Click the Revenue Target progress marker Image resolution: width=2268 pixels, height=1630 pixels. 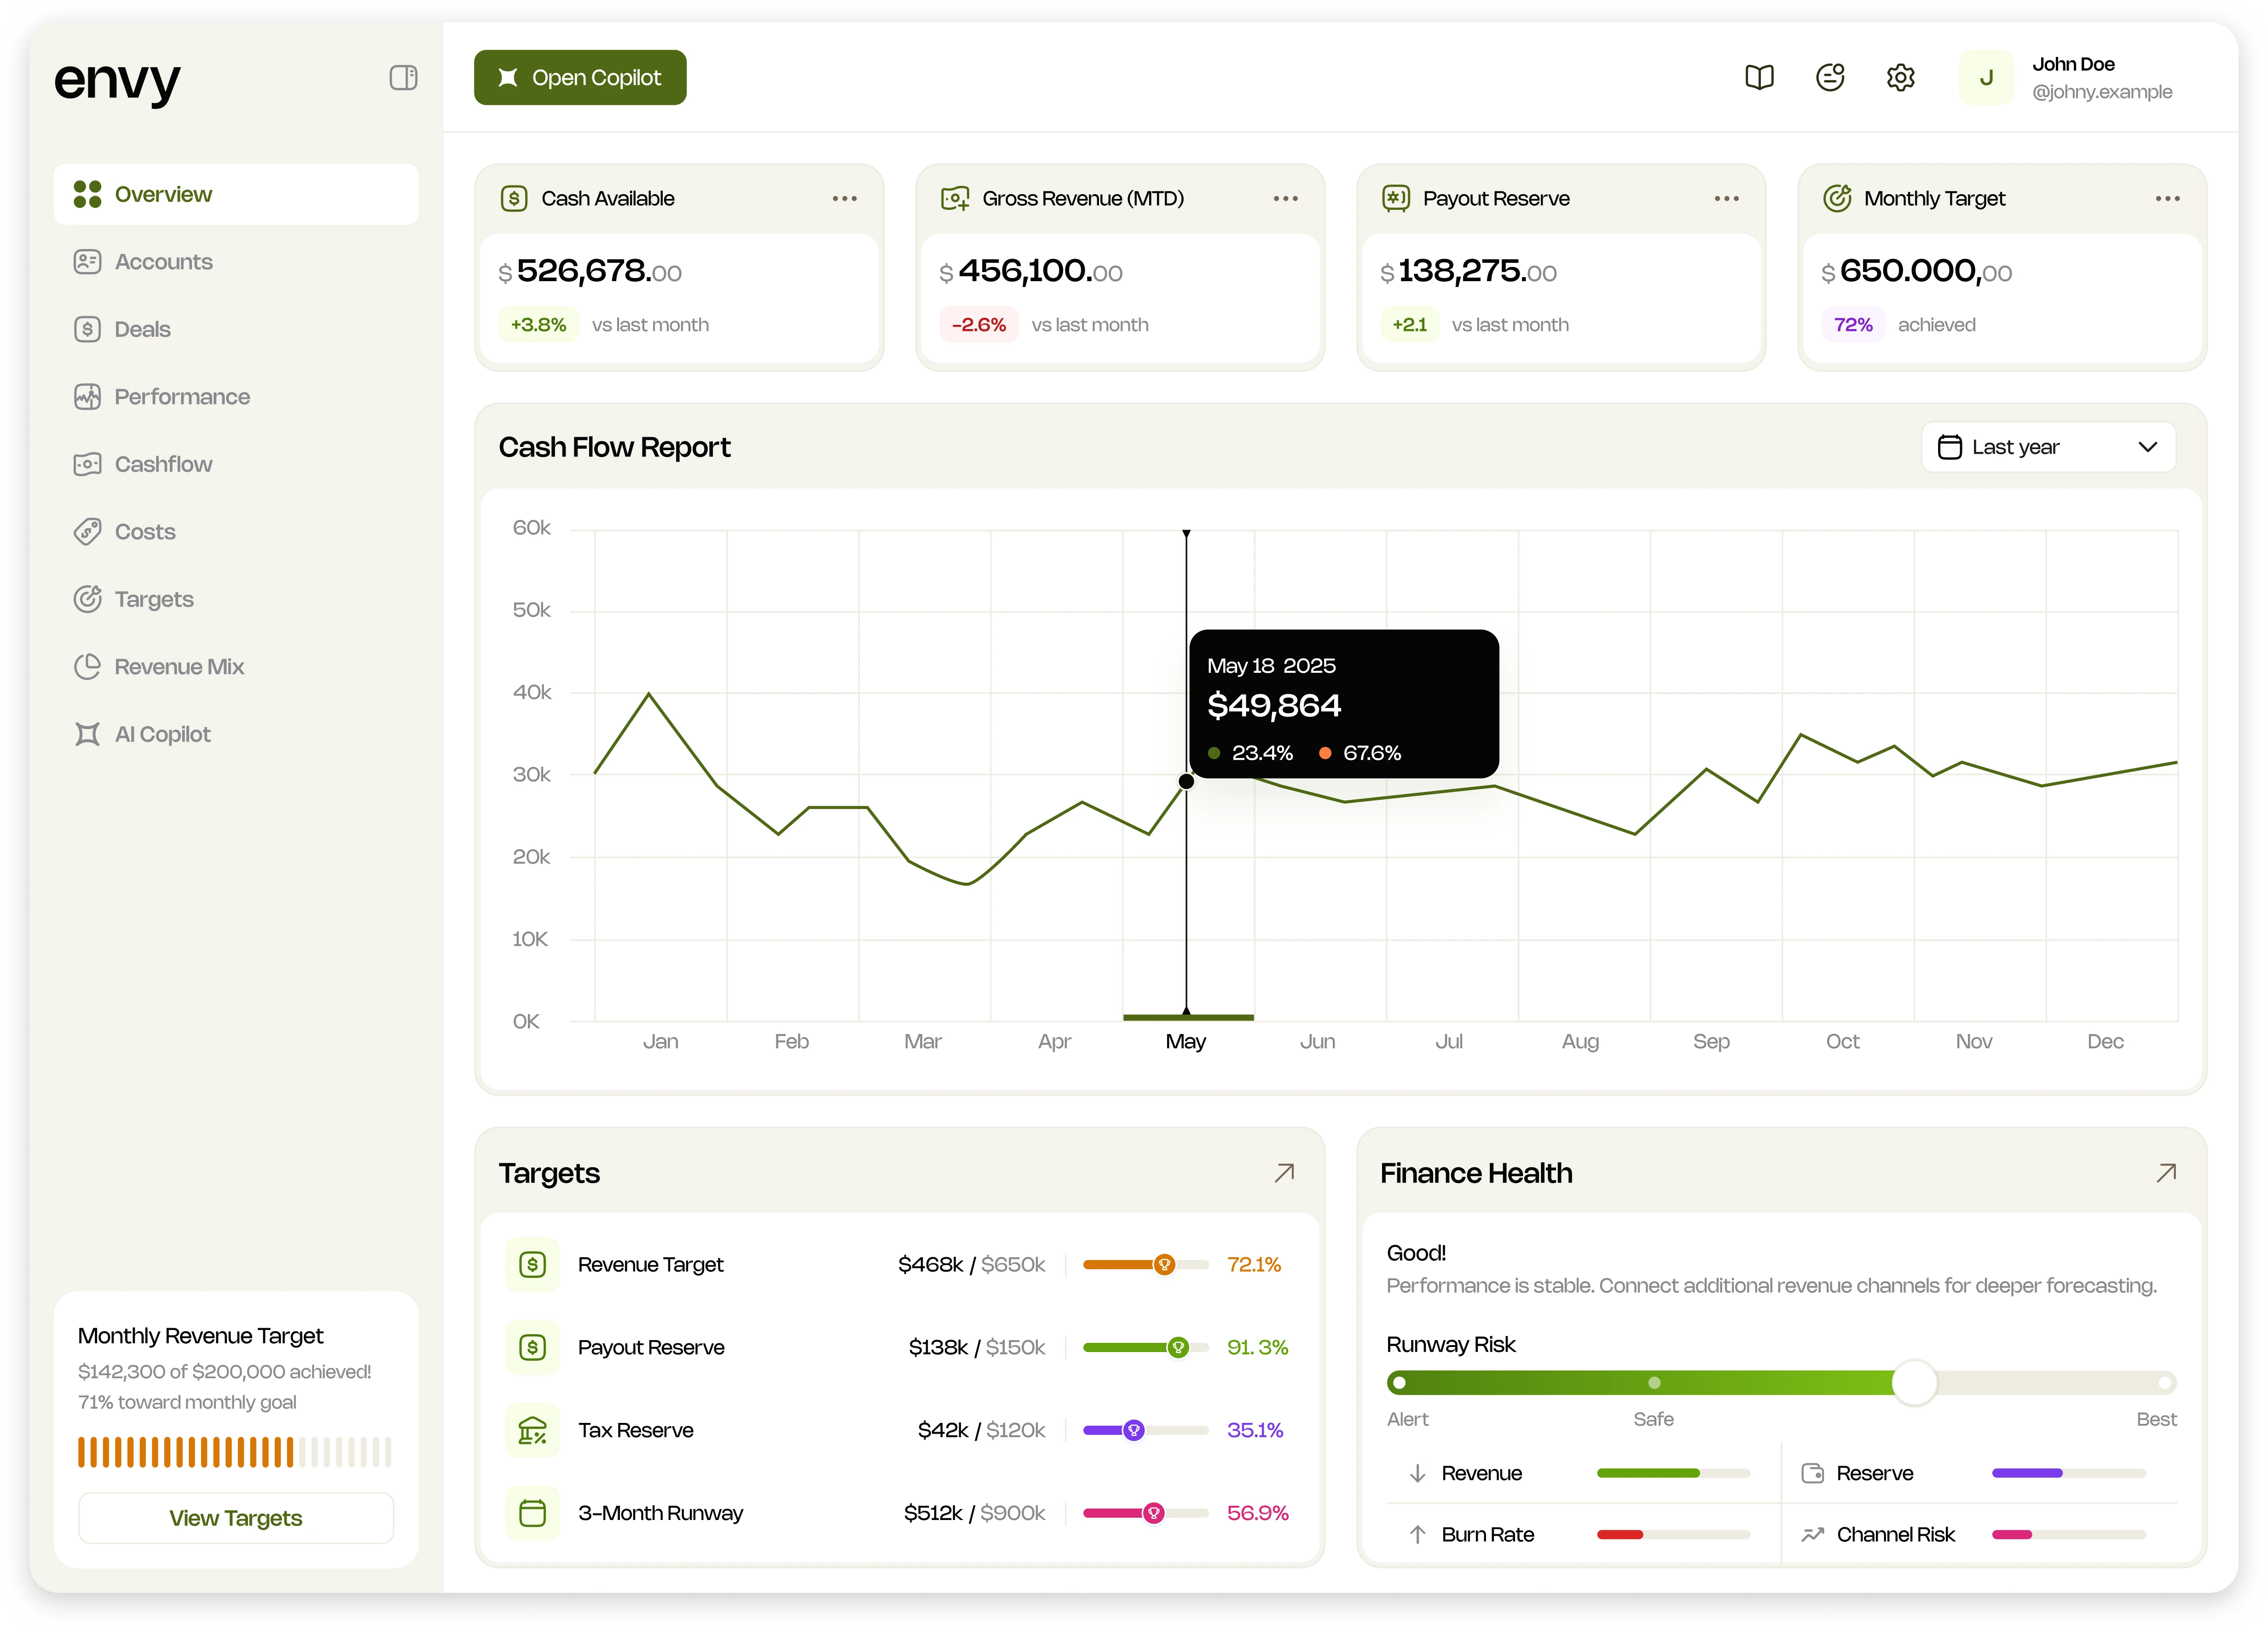1164,1265
